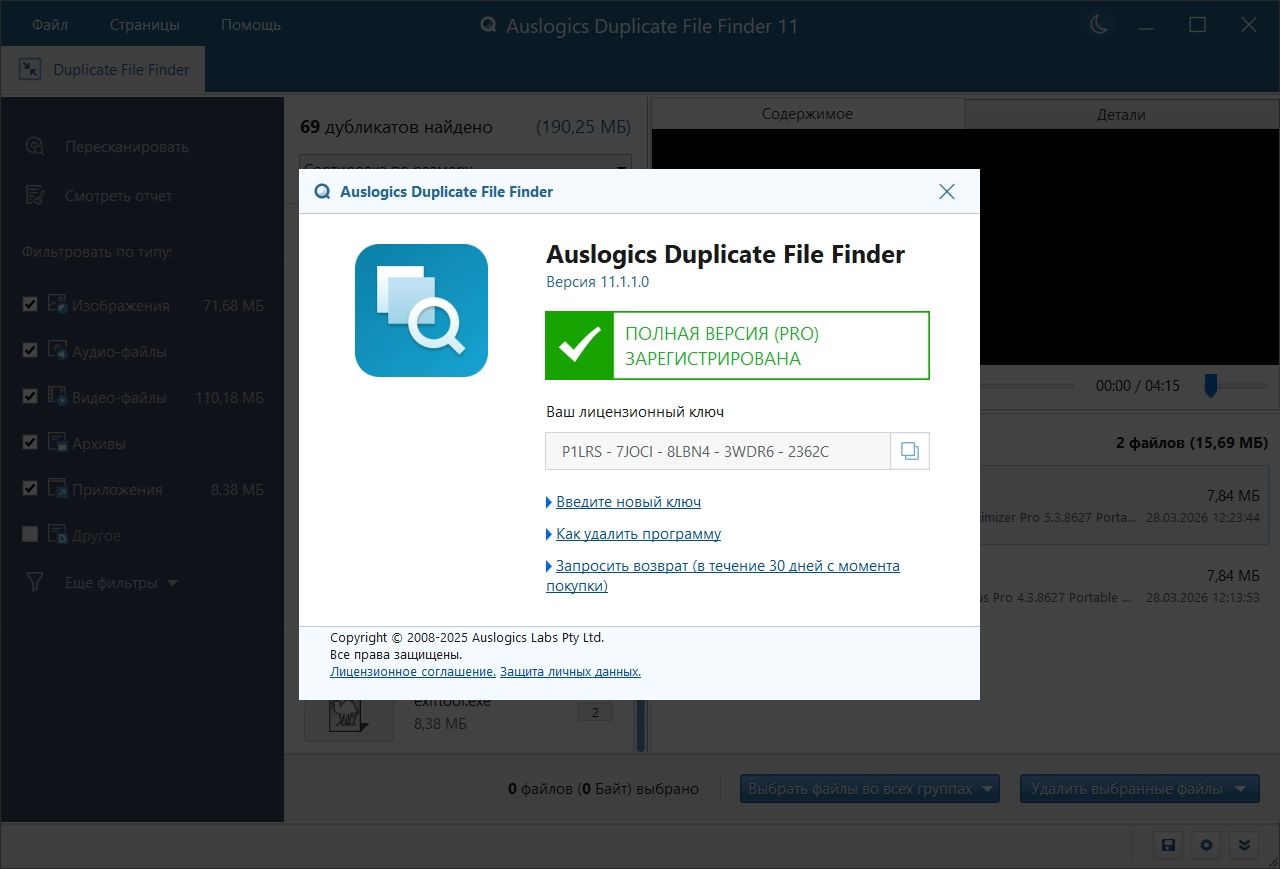Click the '71,68 МБ' size next to Изображения

click(233, 305)
